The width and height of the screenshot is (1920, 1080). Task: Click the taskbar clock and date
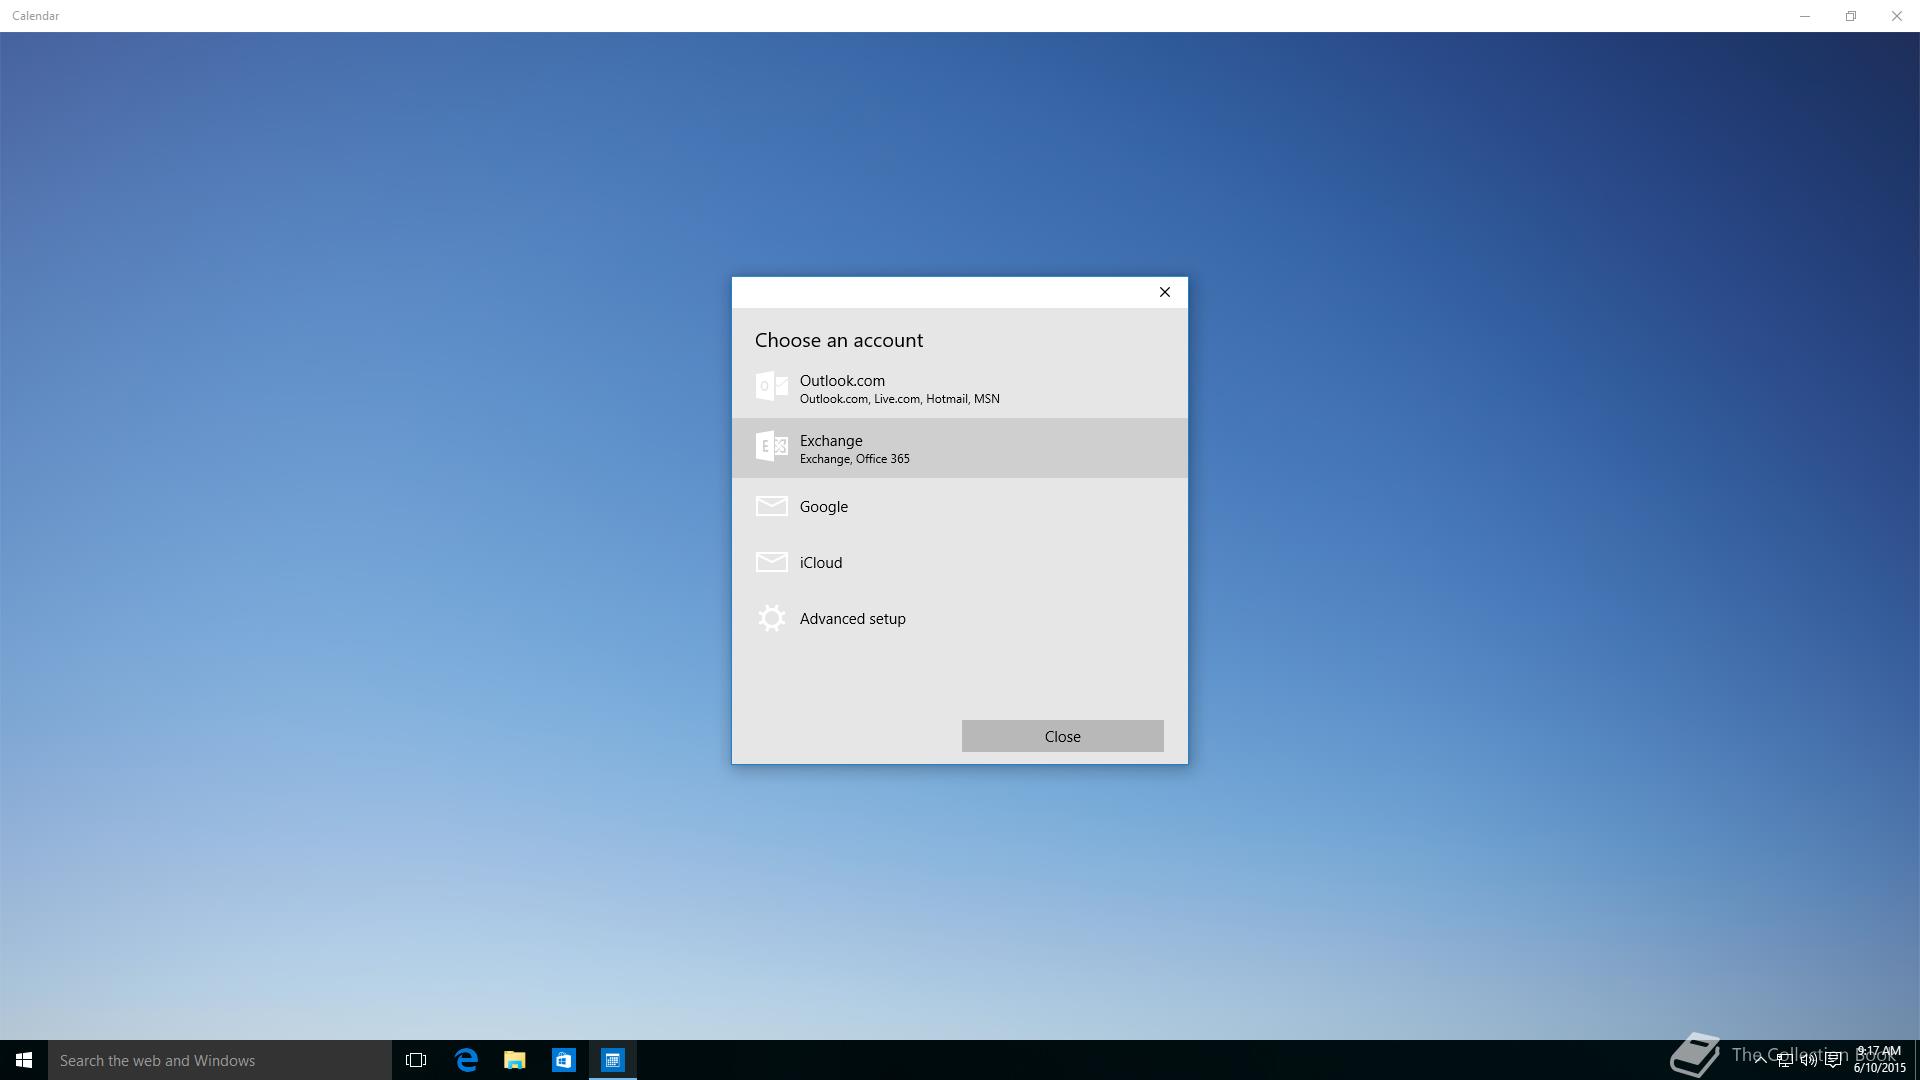(1879, 1060)
